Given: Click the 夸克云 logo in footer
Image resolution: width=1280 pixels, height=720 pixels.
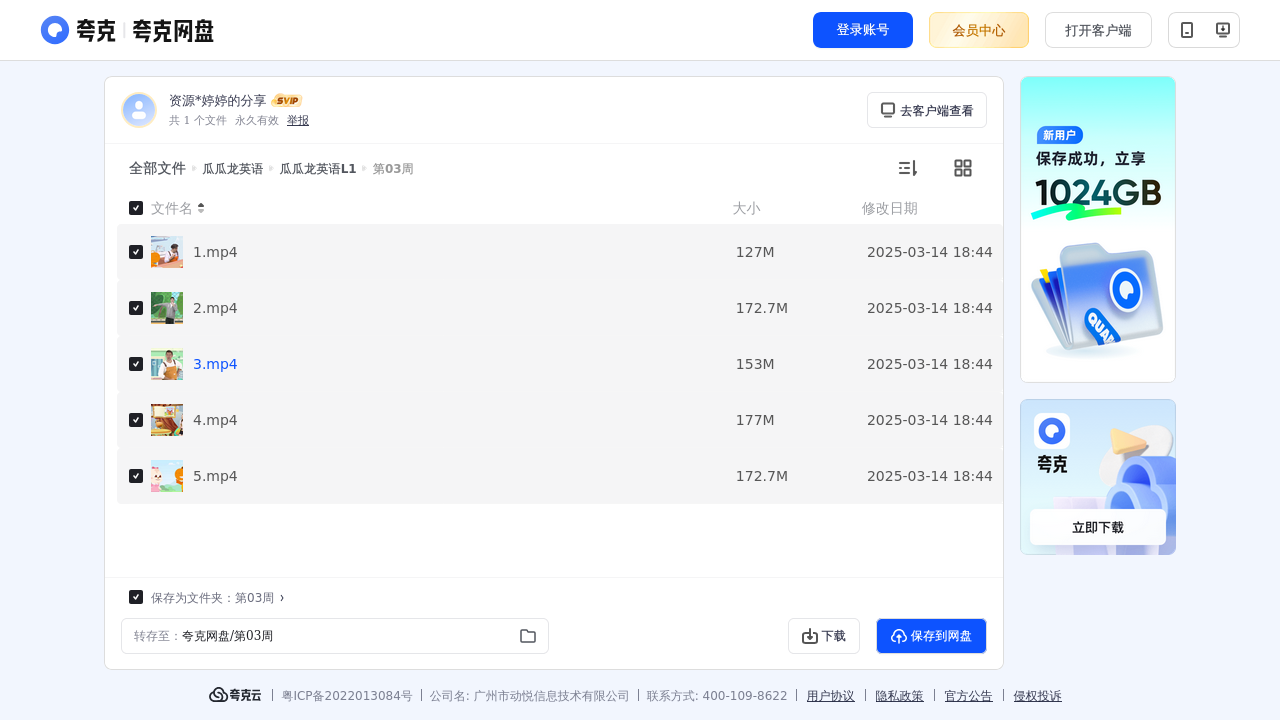Looking at the screenshot, I should click(x=235, y=695).
